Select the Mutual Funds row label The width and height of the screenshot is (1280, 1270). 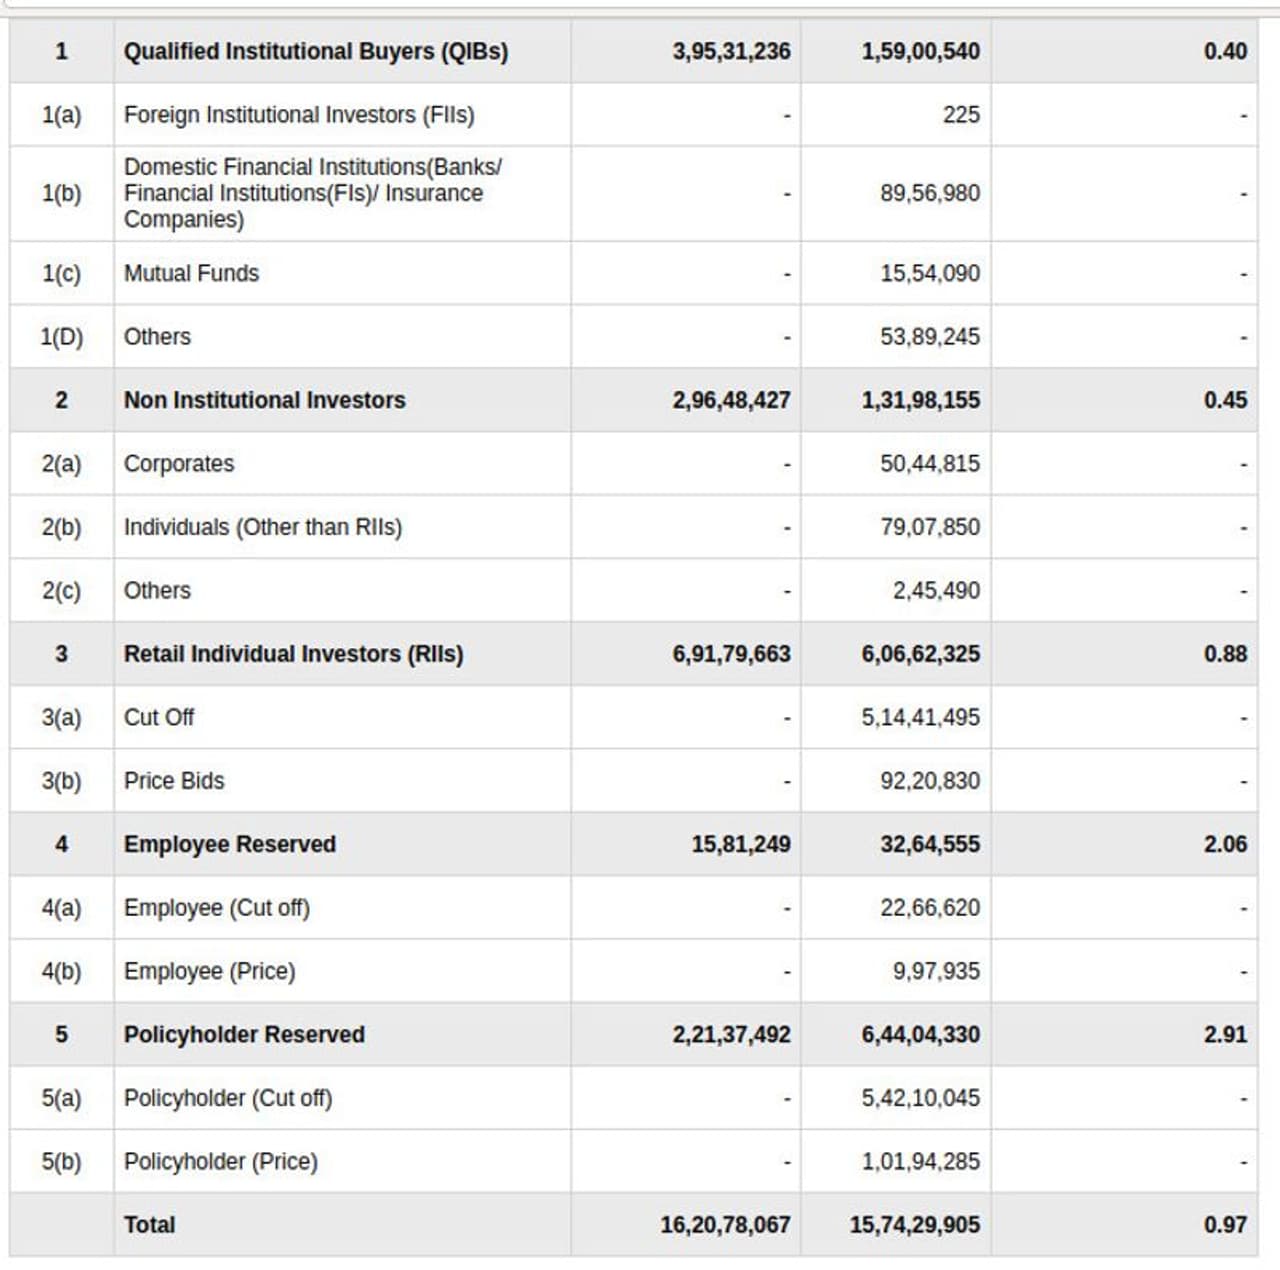191,273
